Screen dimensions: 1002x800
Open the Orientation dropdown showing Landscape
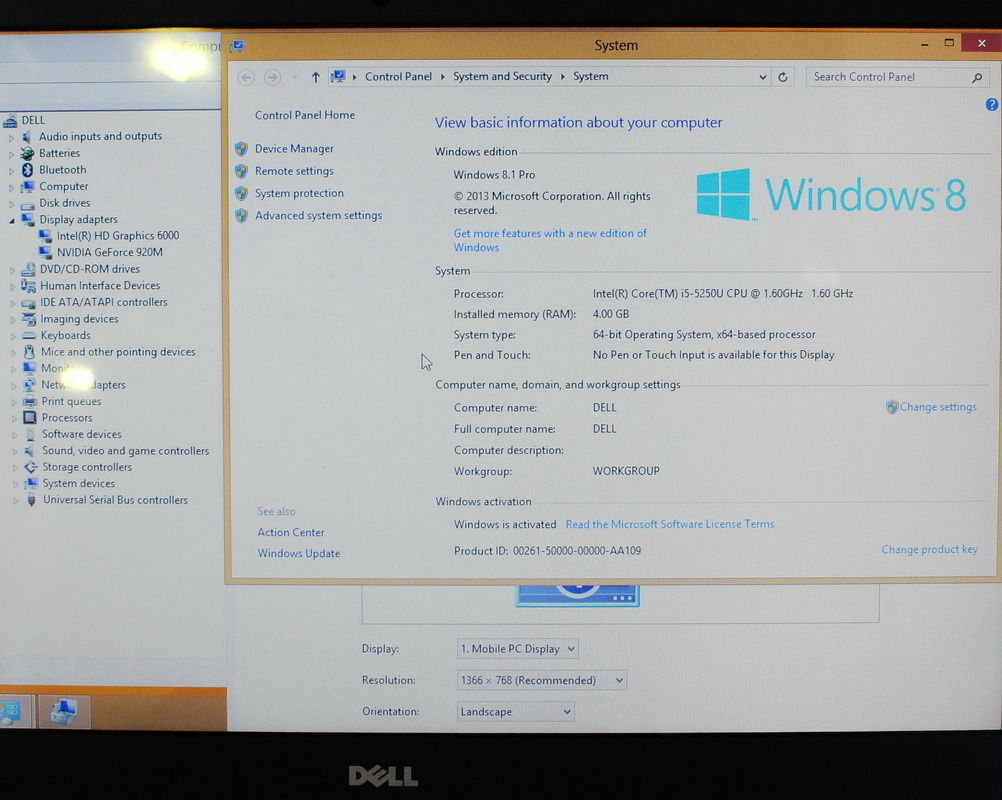[516, 711]
